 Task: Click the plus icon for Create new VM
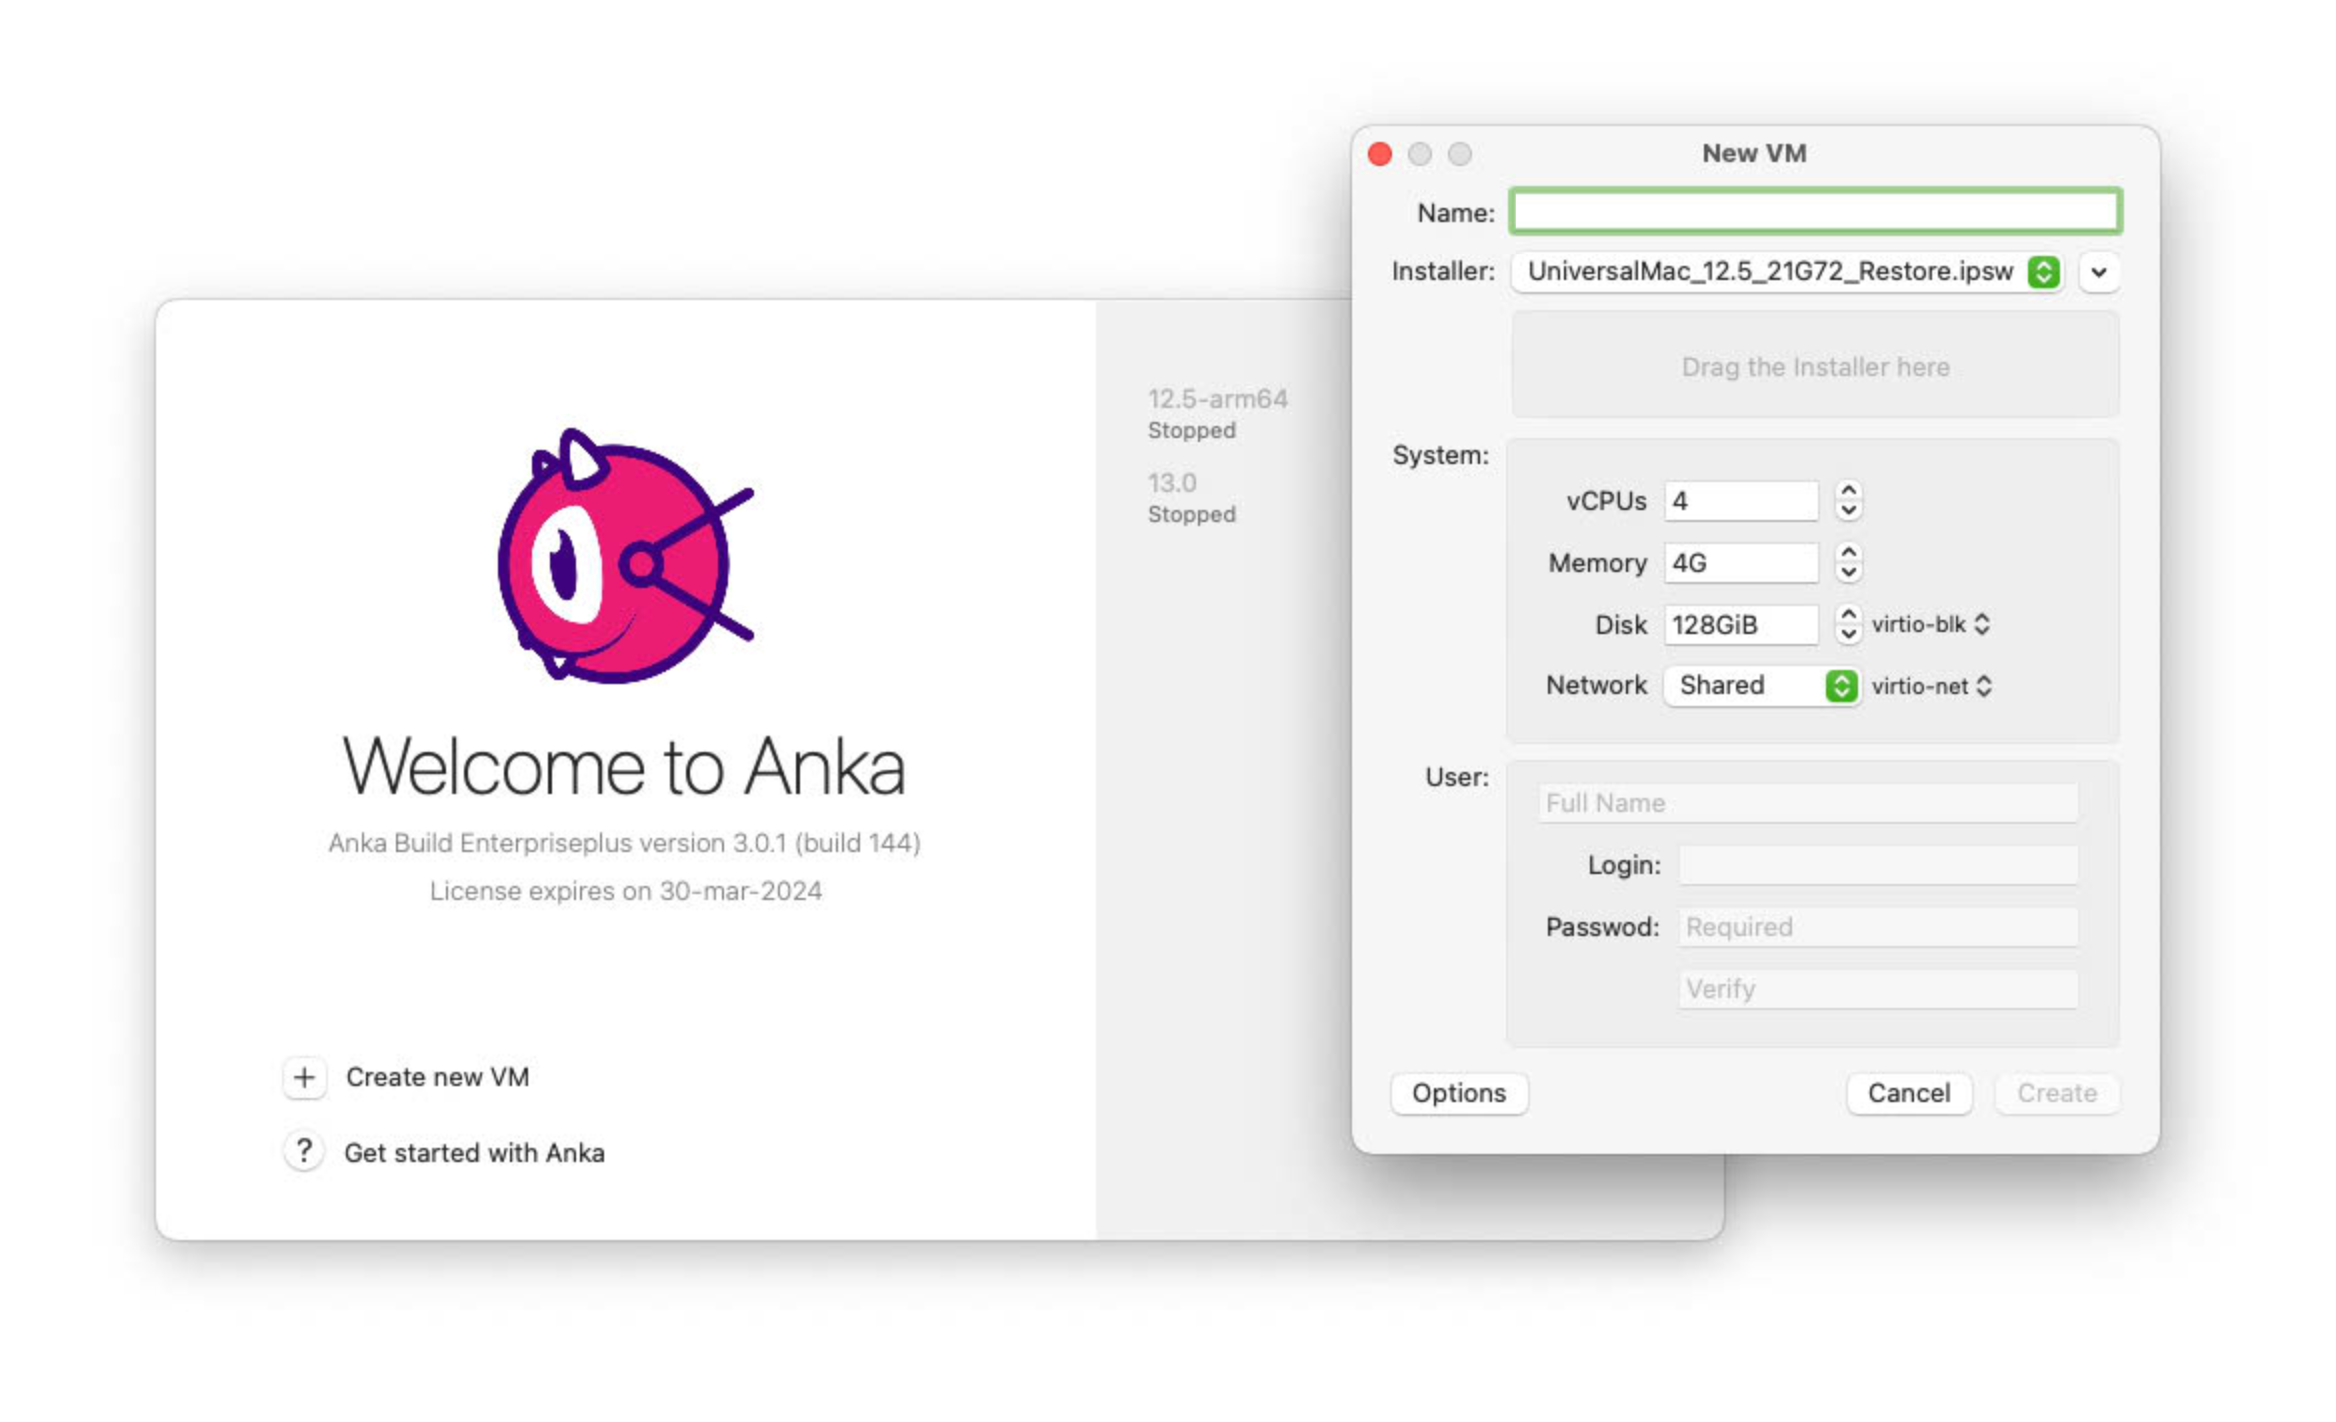tap(304, 1075)
